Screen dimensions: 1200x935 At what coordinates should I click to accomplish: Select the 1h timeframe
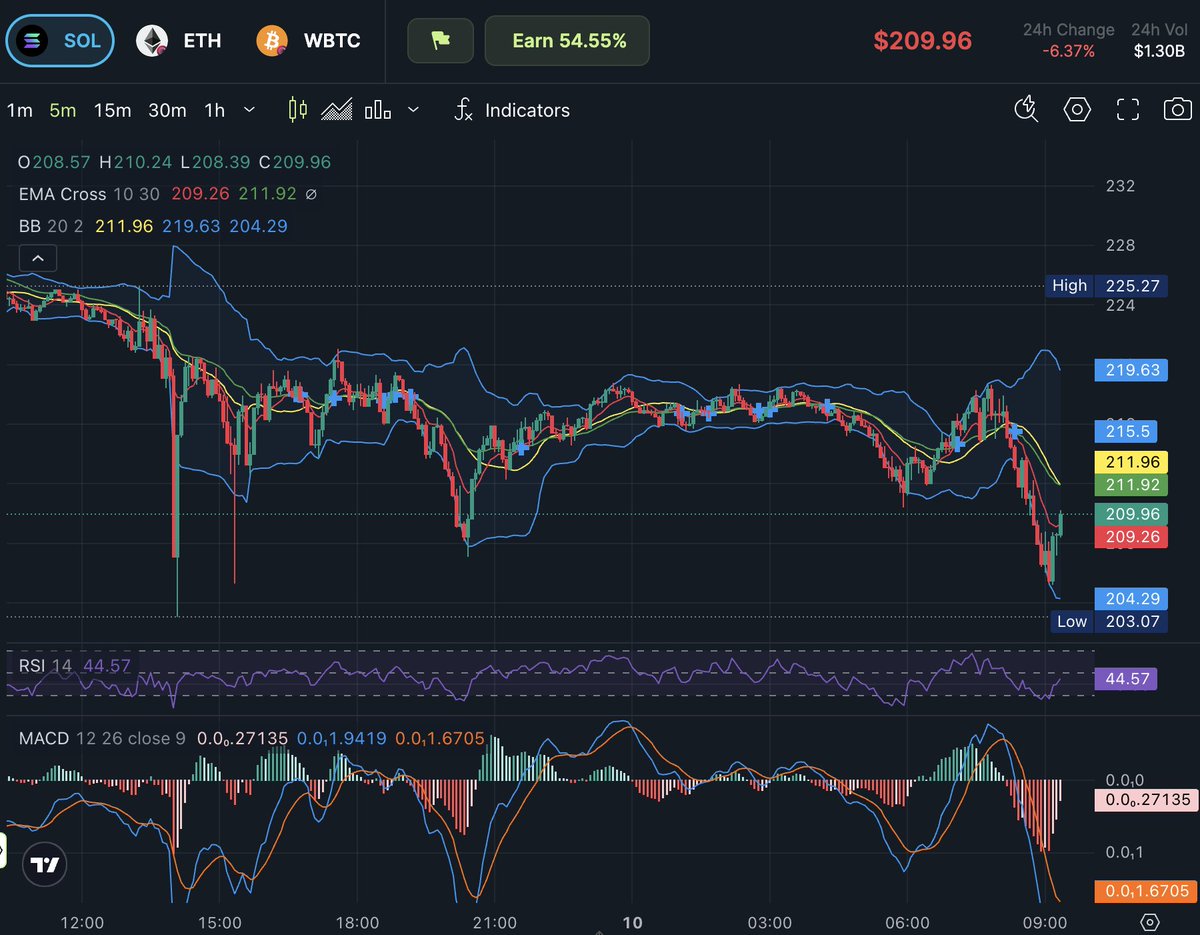[x=215, y=110]
